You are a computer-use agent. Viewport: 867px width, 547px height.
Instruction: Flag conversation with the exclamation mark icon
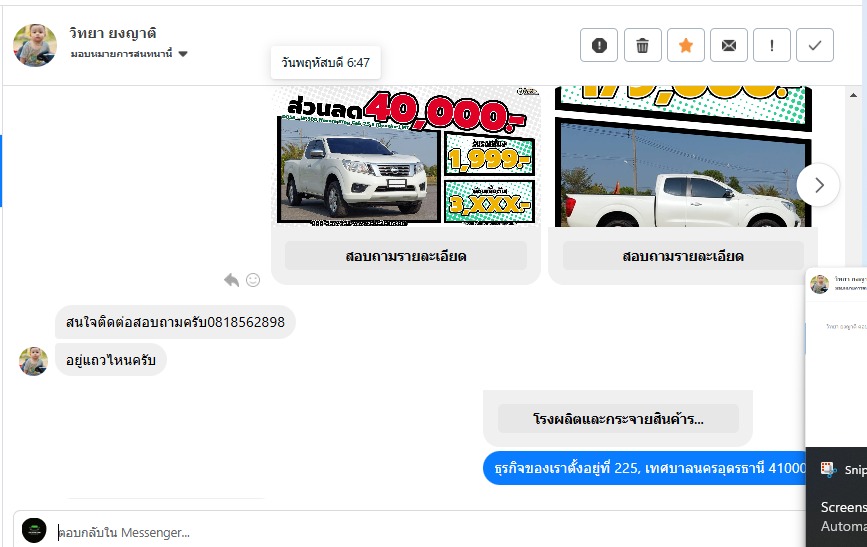click(772, 45)
